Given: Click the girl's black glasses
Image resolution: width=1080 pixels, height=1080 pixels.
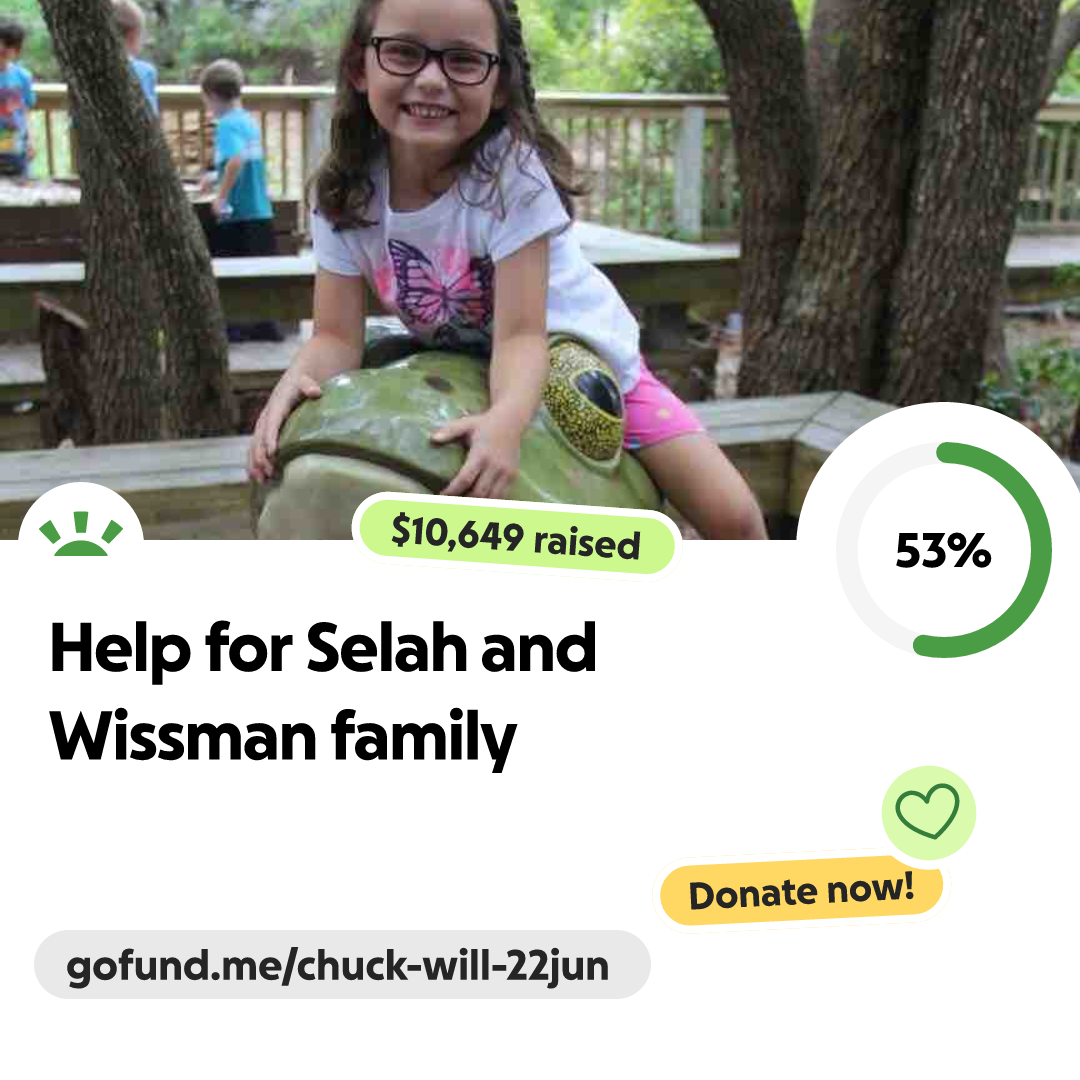Looking at the screenshot, I should (434, 59).
